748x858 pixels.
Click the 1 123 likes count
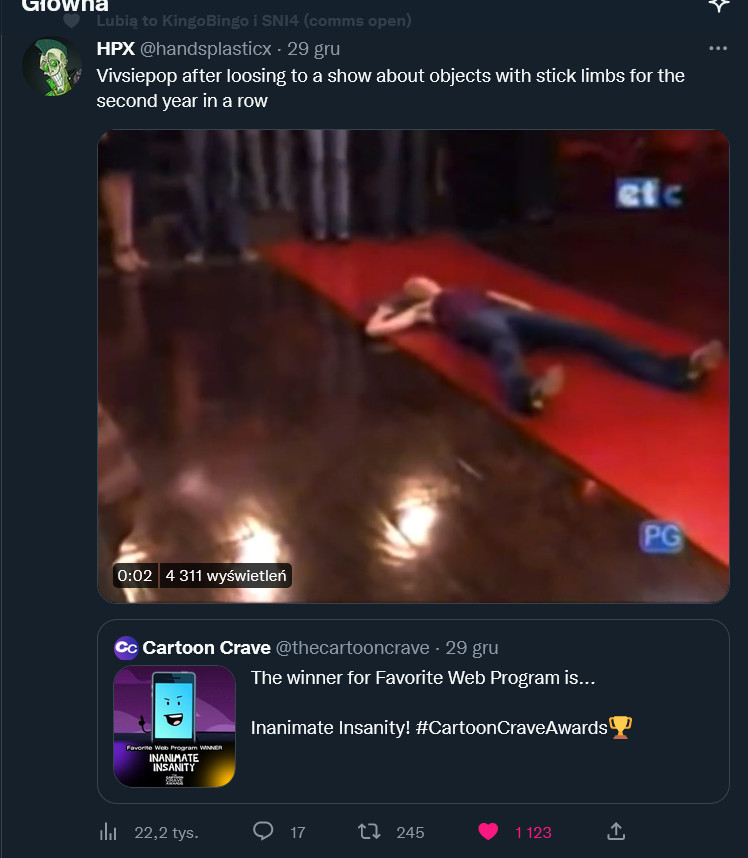pyautogui.click(x=533, y=832)
